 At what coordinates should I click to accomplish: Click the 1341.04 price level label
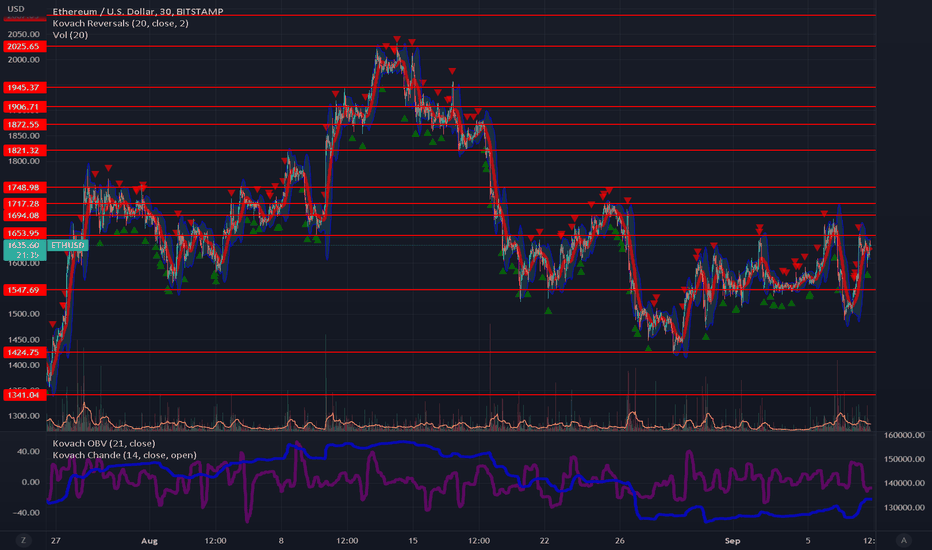click(24, 395)
